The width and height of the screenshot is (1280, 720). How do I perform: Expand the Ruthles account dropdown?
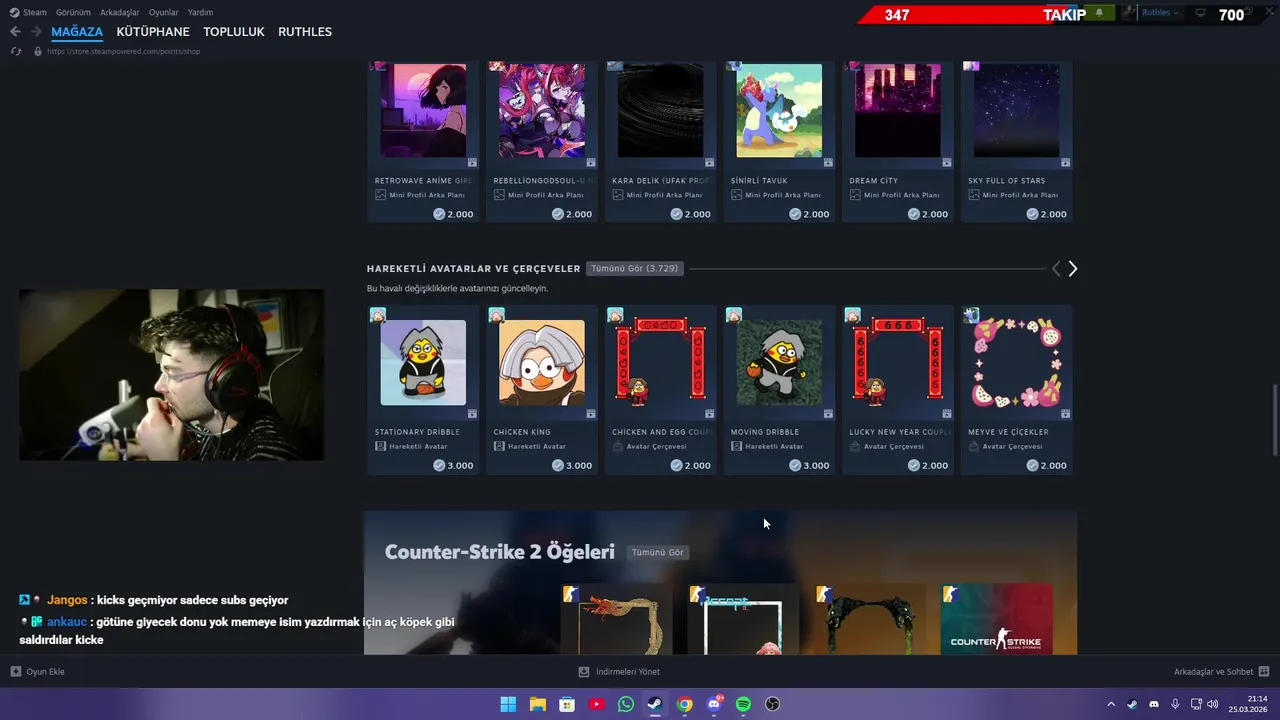coord(1159,13)
